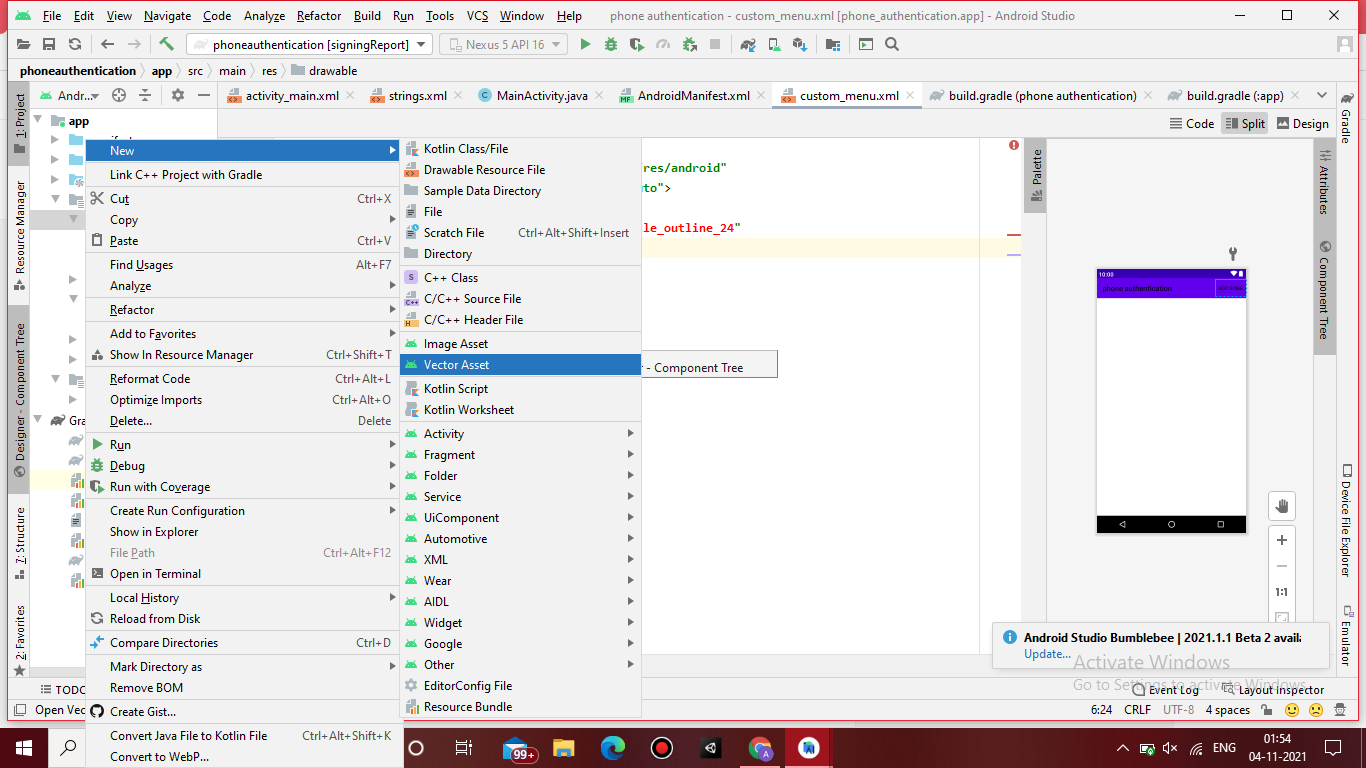Image resolution: width=1366 pixels, height=768 pixels.
Task: Save all files using the disk icon
Action: pos(48,44)
